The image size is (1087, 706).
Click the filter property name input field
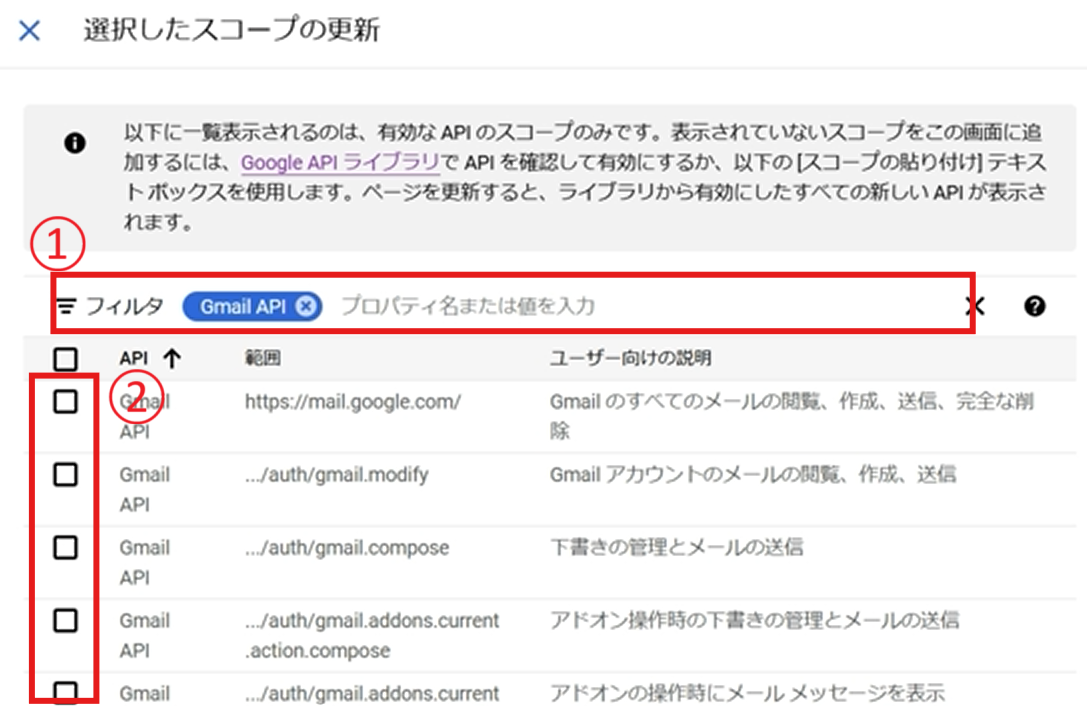[600, 307]
